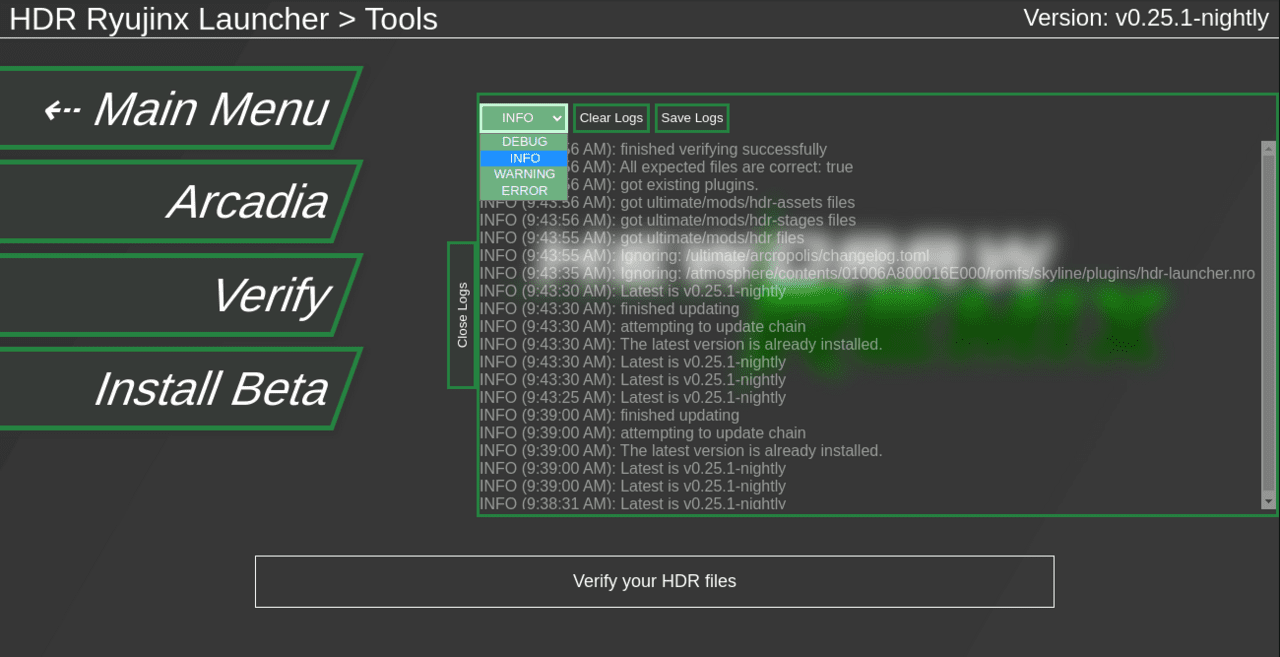Click log line 'All expected files are correct: true'
Viewport: 1280px width, 657px height.
click(666, 167)
